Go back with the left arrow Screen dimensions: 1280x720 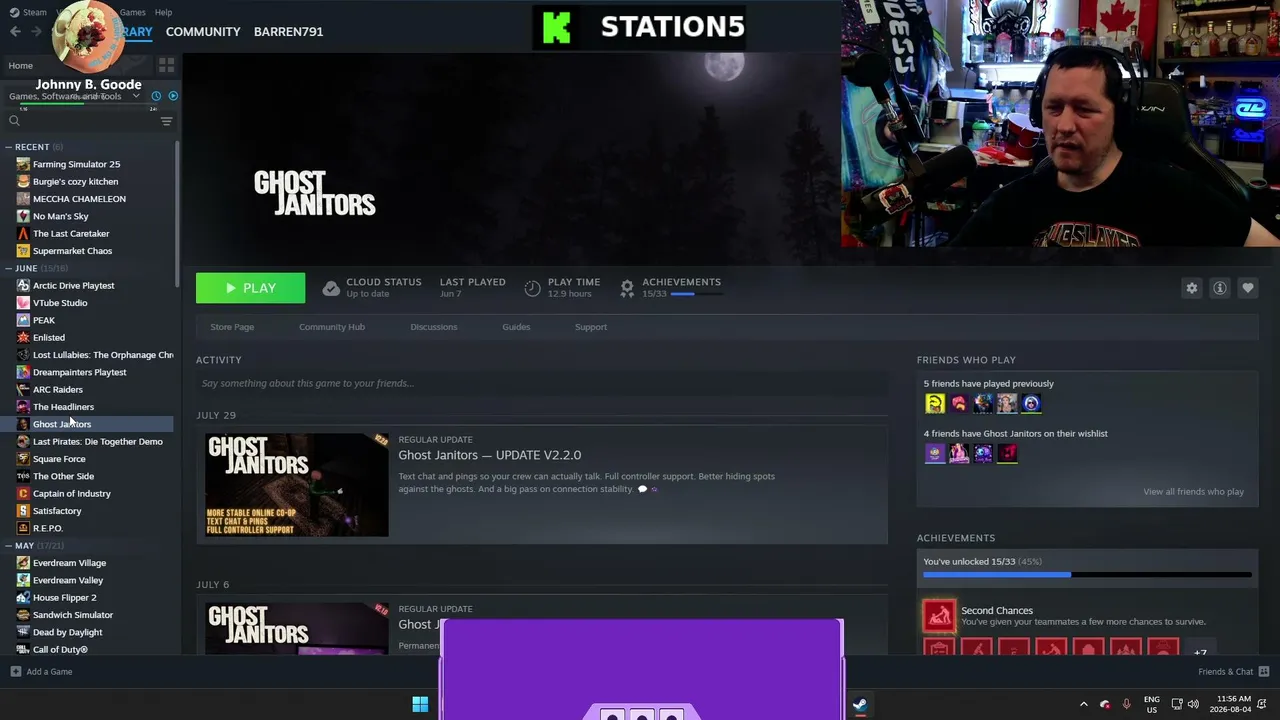tap(15, 31)
